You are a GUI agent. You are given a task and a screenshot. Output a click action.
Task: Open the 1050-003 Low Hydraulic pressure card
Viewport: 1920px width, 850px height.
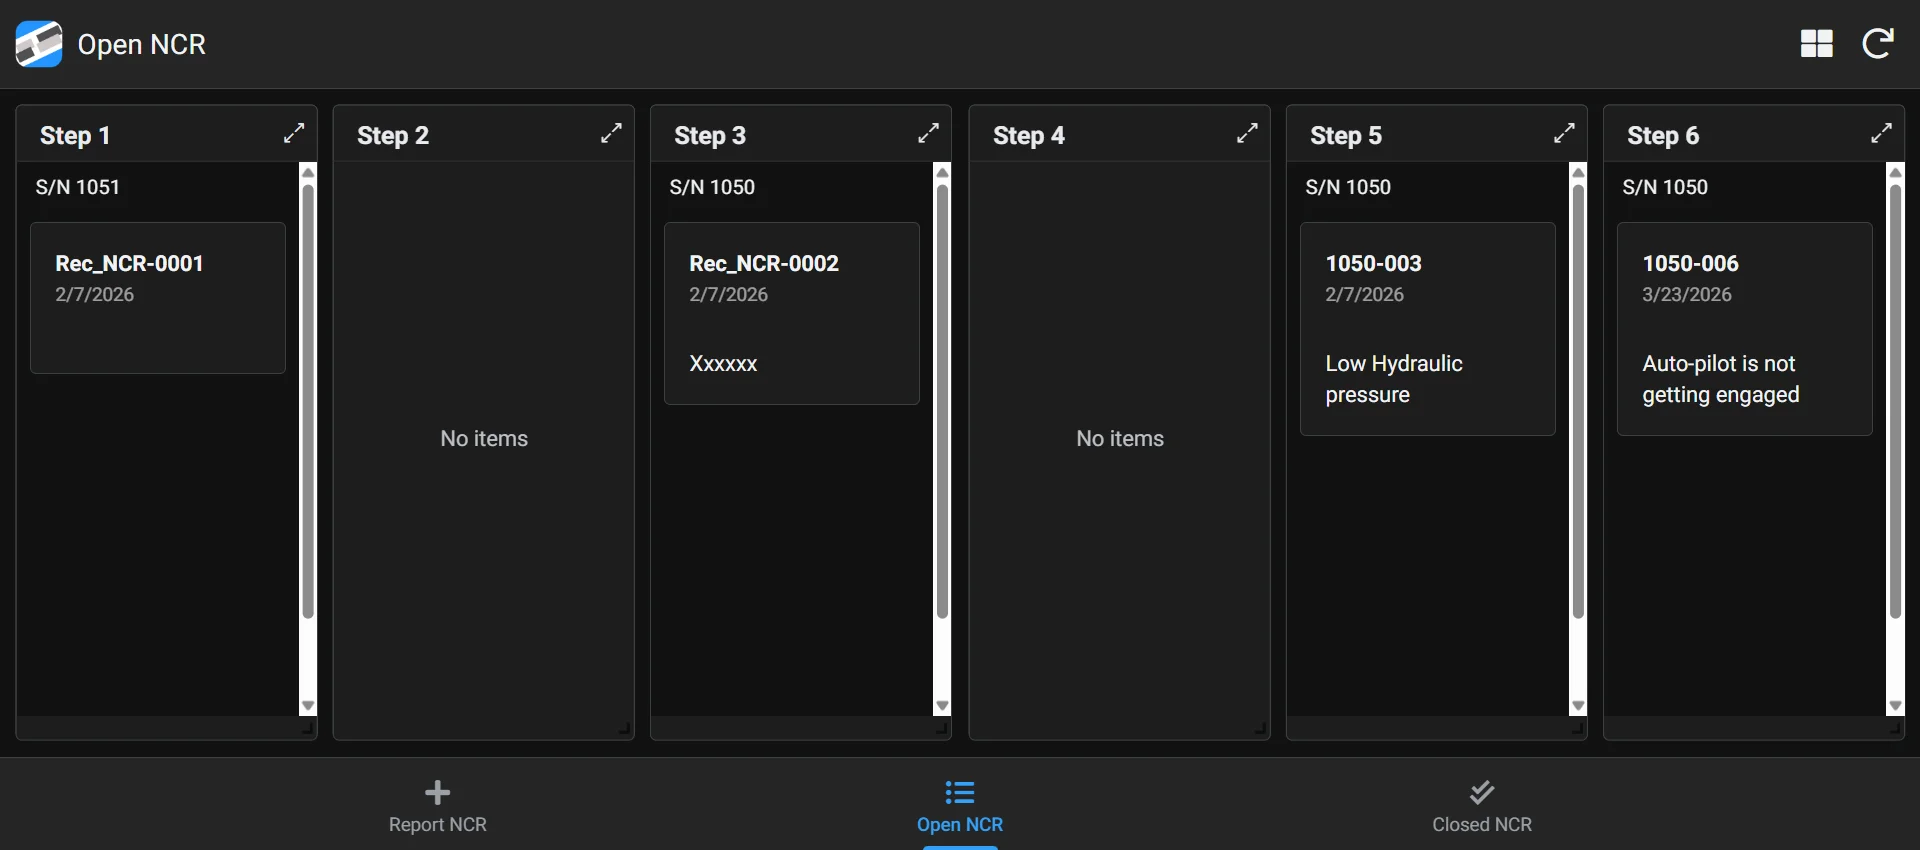tap(1427, 329)
